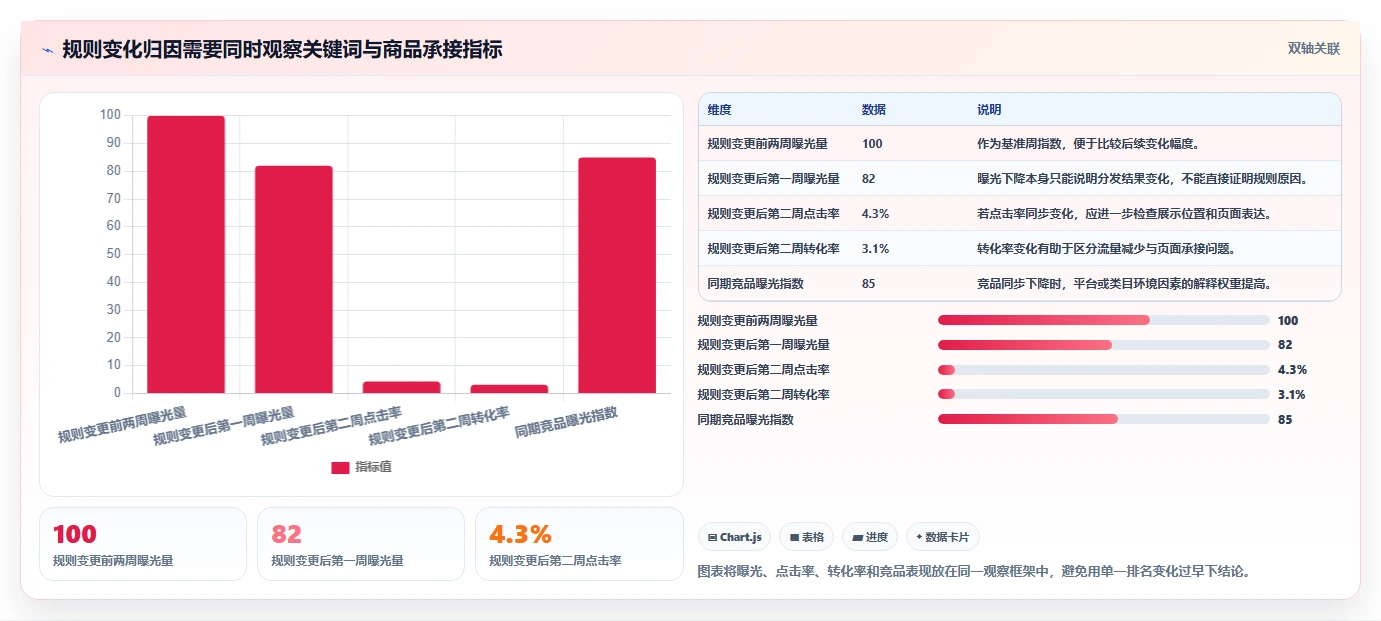Select the 表格 tag chip
The width and height of the screenshot is (1381, 621).
807,537
